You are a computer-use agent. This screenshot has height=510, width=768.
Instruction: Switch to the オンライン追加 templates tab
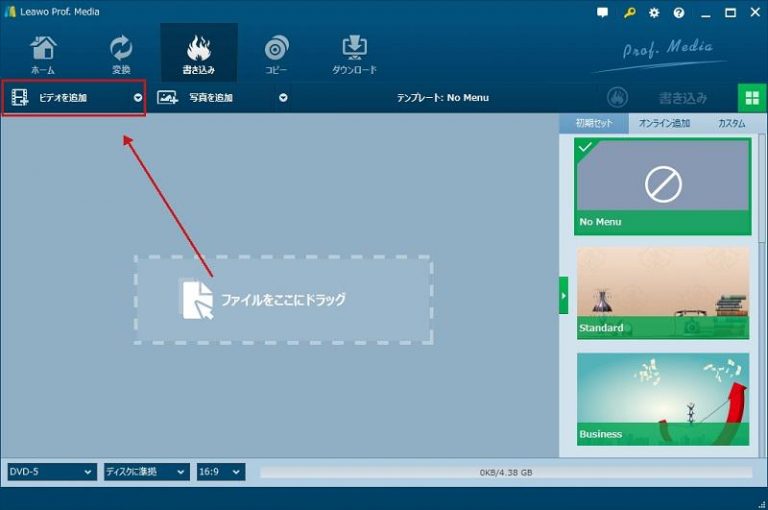pos(664,123)
